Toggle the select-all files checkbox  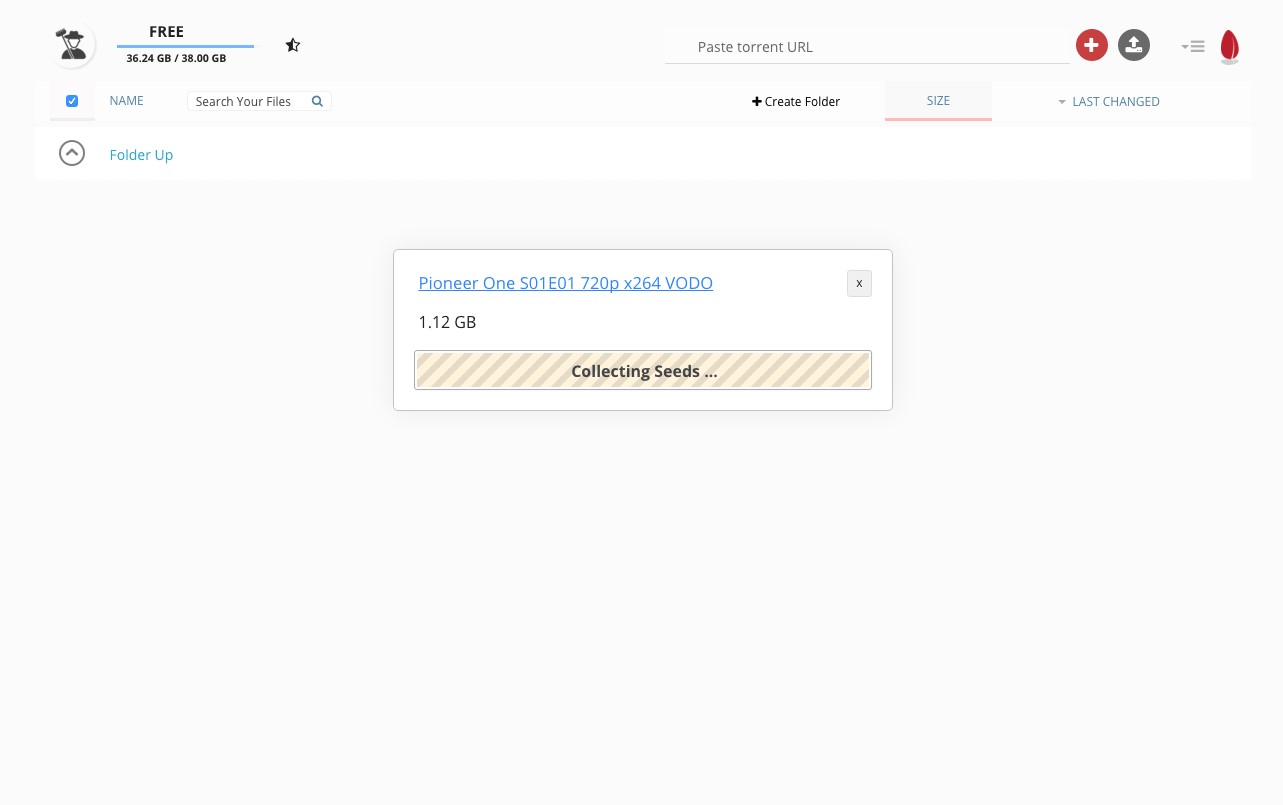point(72,101)
